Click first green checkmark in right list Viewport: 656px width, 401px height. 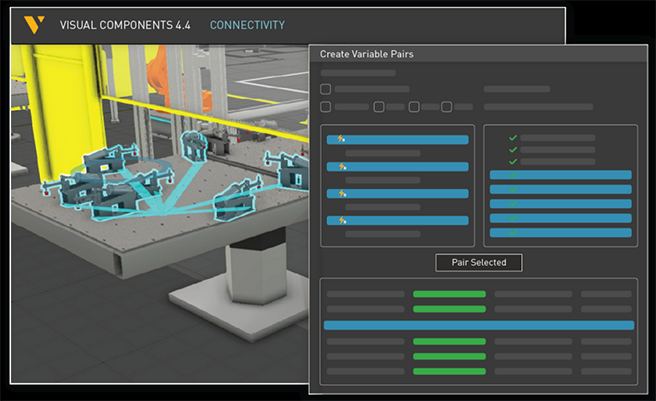[512, 138]
